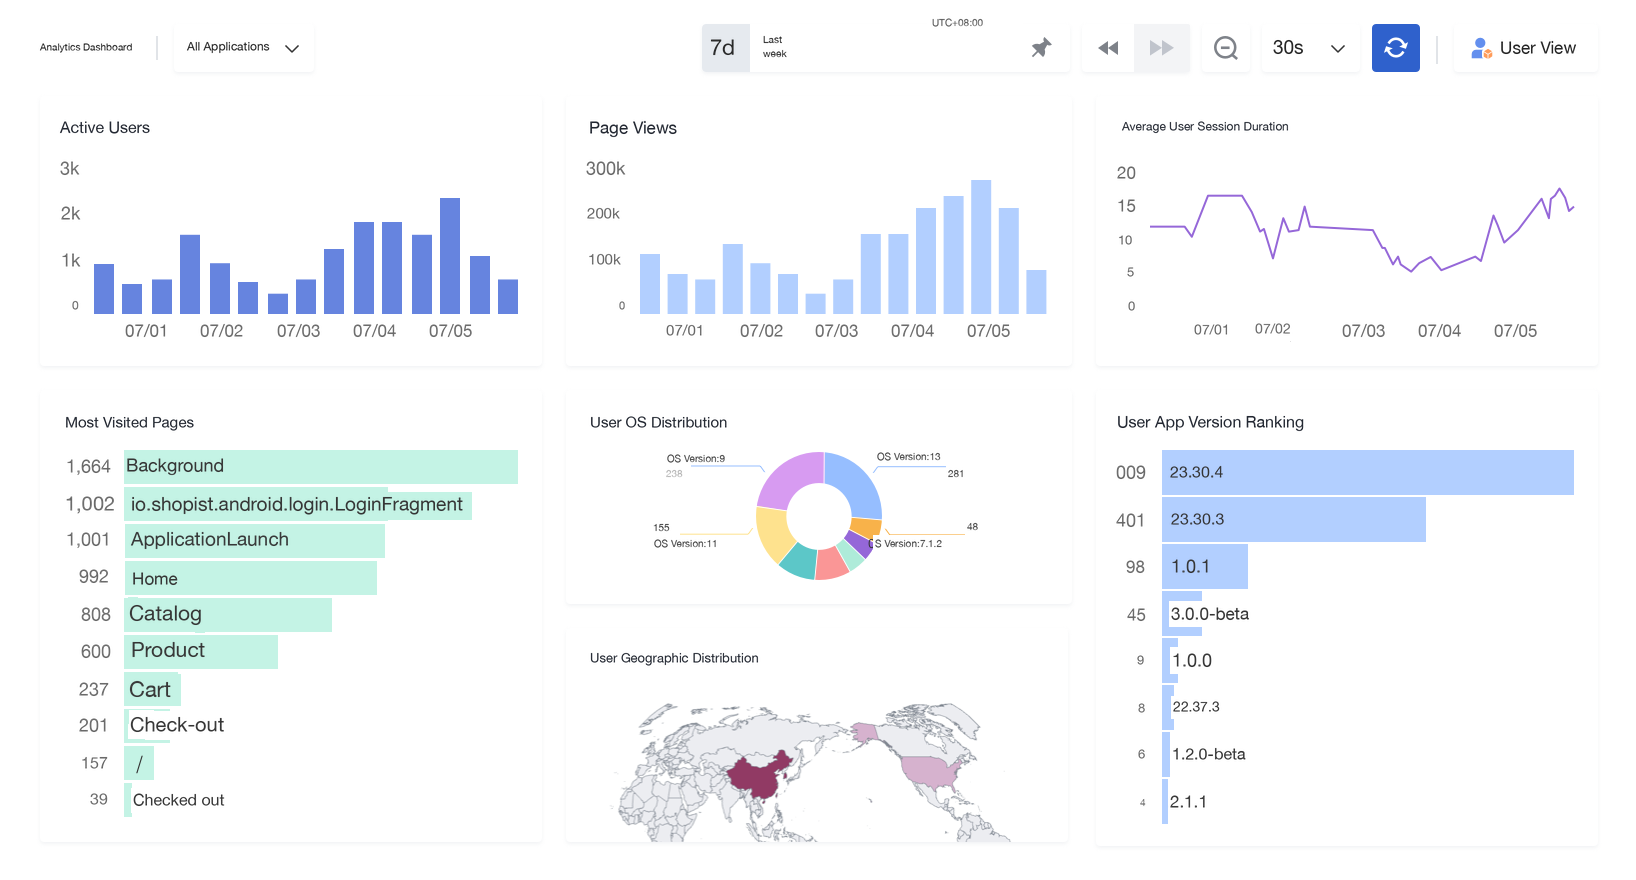
Task: Click the User View person icon
Action: pos(1481,48)
